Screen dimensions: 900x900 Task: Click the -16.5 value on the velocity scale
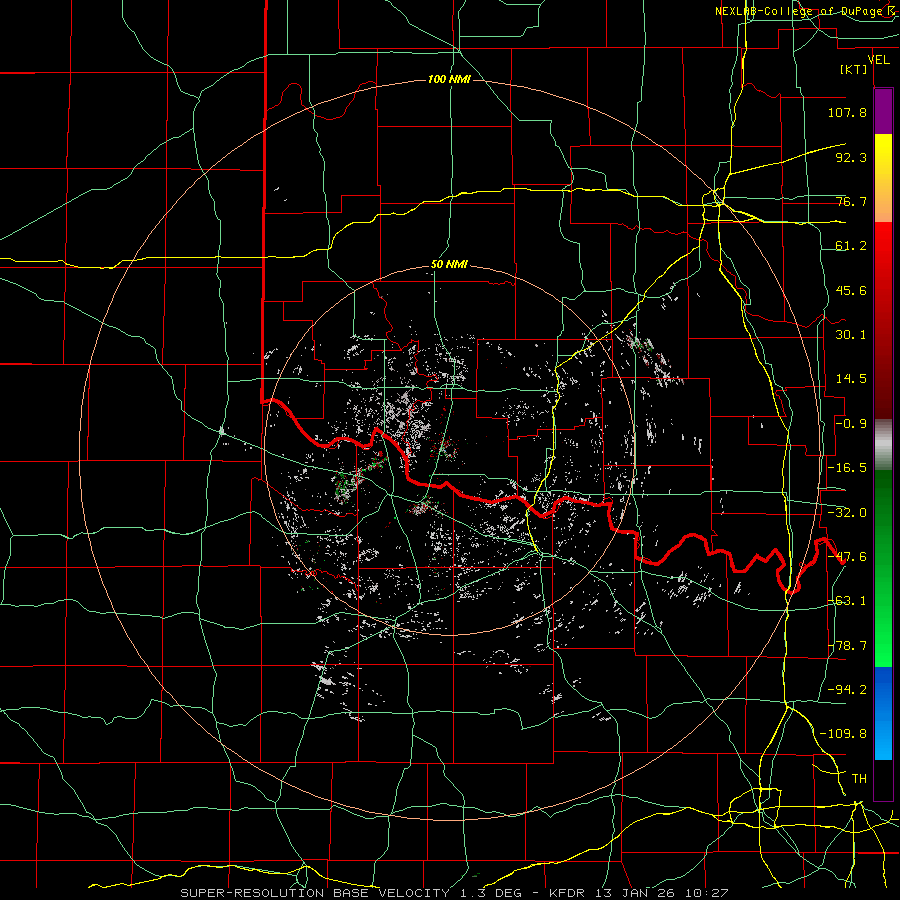click(847, 468)
